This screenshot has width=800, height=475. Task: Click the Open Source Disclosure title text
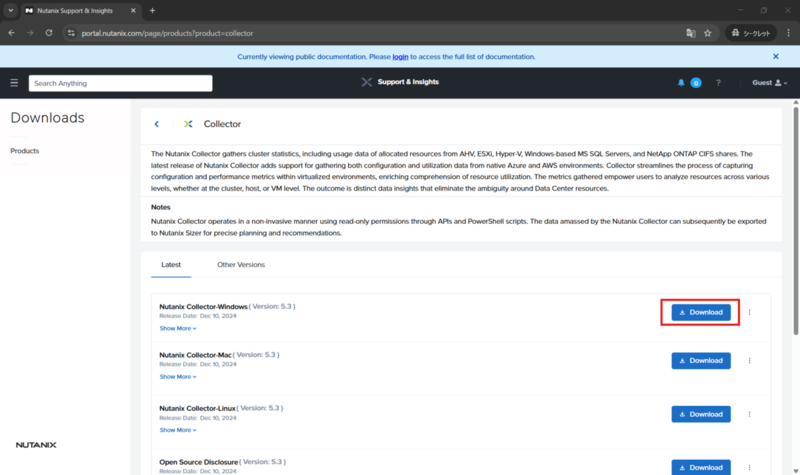pyautogui.click(x=198, y=462)
